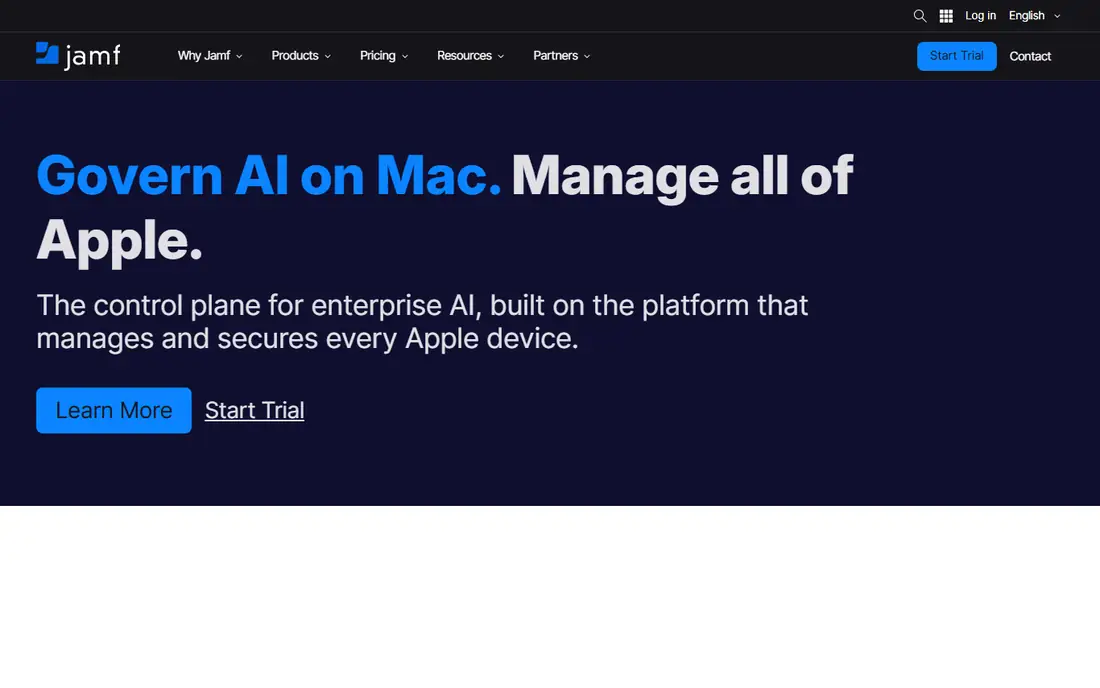Image resolution: width=1100 pixels, height=688 pixels.
Task: Open the English language dropdown
Action: coord(1034,15)
